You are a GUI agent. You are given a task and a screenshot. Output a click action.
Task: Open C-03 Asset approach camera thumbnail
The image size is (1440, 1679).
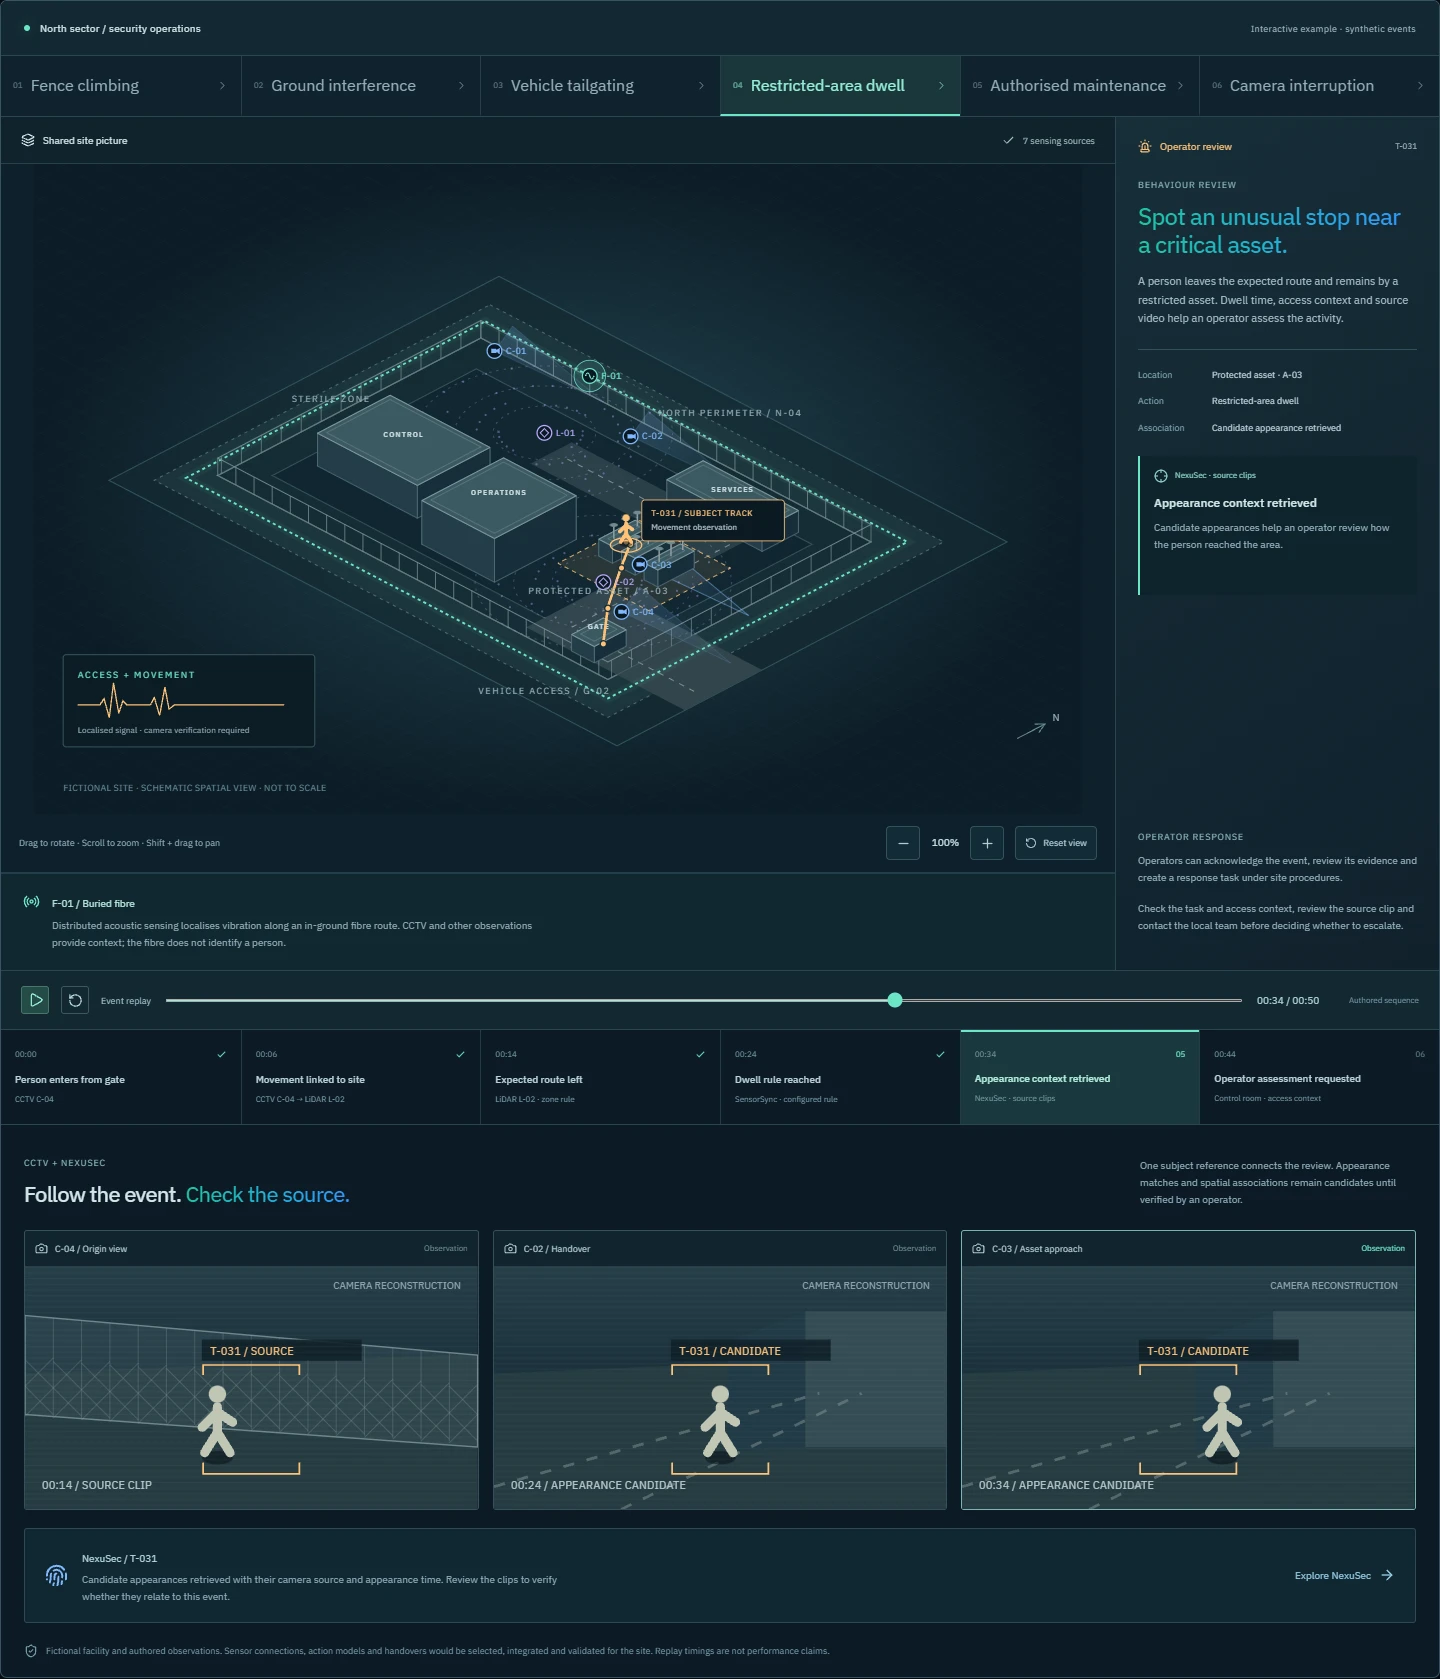(x=1188, y=1370)
